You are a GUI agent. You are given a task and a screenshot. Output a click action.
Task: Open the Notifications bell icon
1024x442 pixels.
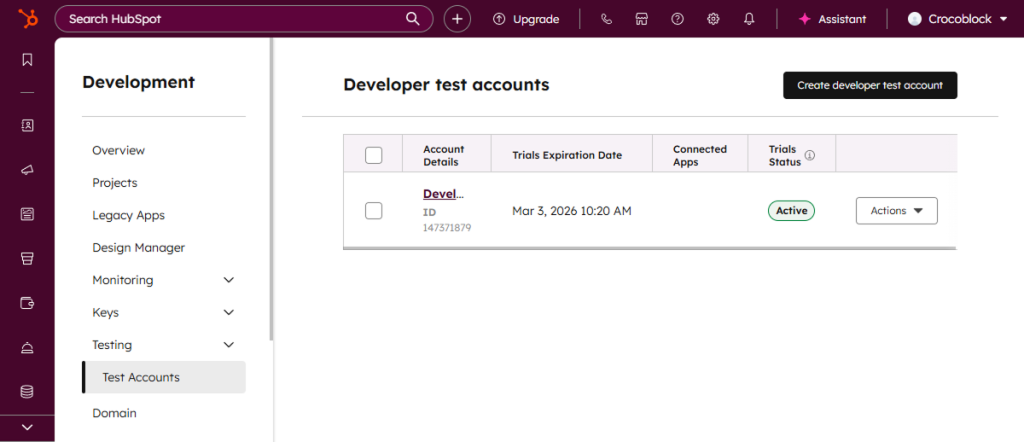pos(749,19)
